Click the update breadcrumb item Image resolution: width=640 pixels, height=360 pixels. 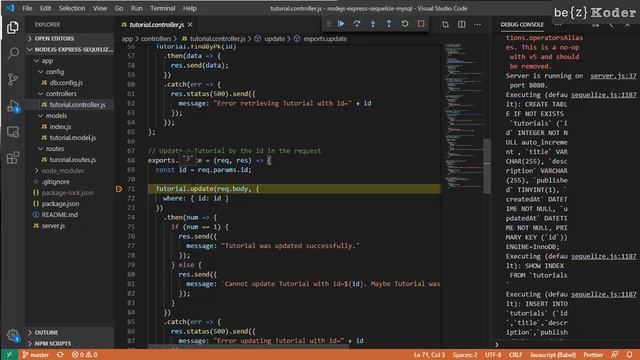(x=270, y=39)
